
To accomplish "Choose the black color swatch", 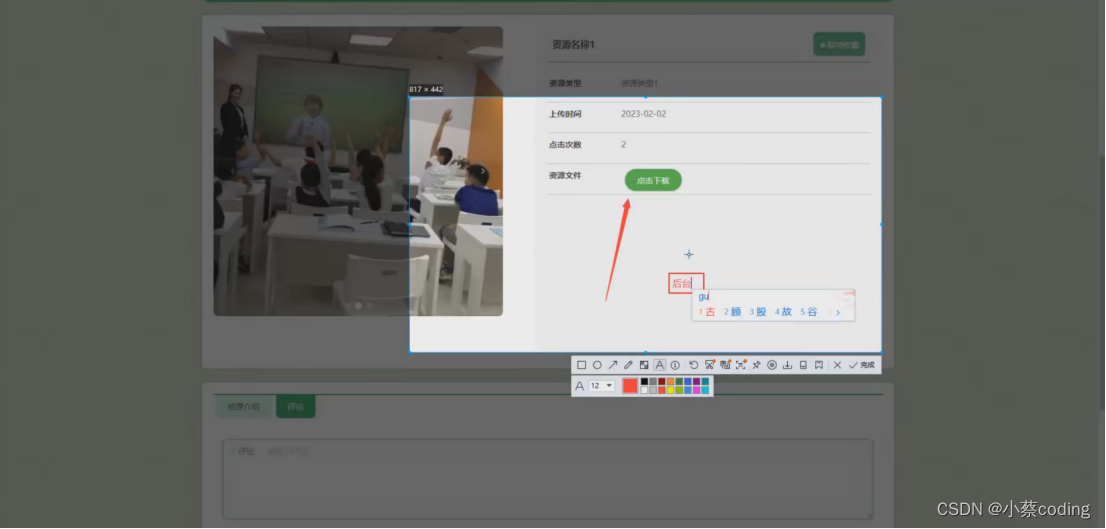I will coord(644,381).
